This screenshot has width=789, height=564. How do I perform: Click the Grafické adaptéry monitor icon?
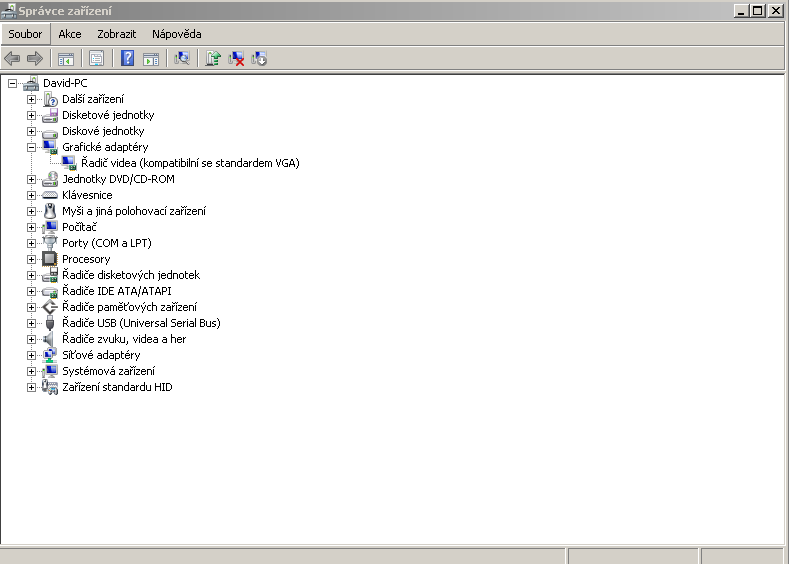tap(50, 147)
